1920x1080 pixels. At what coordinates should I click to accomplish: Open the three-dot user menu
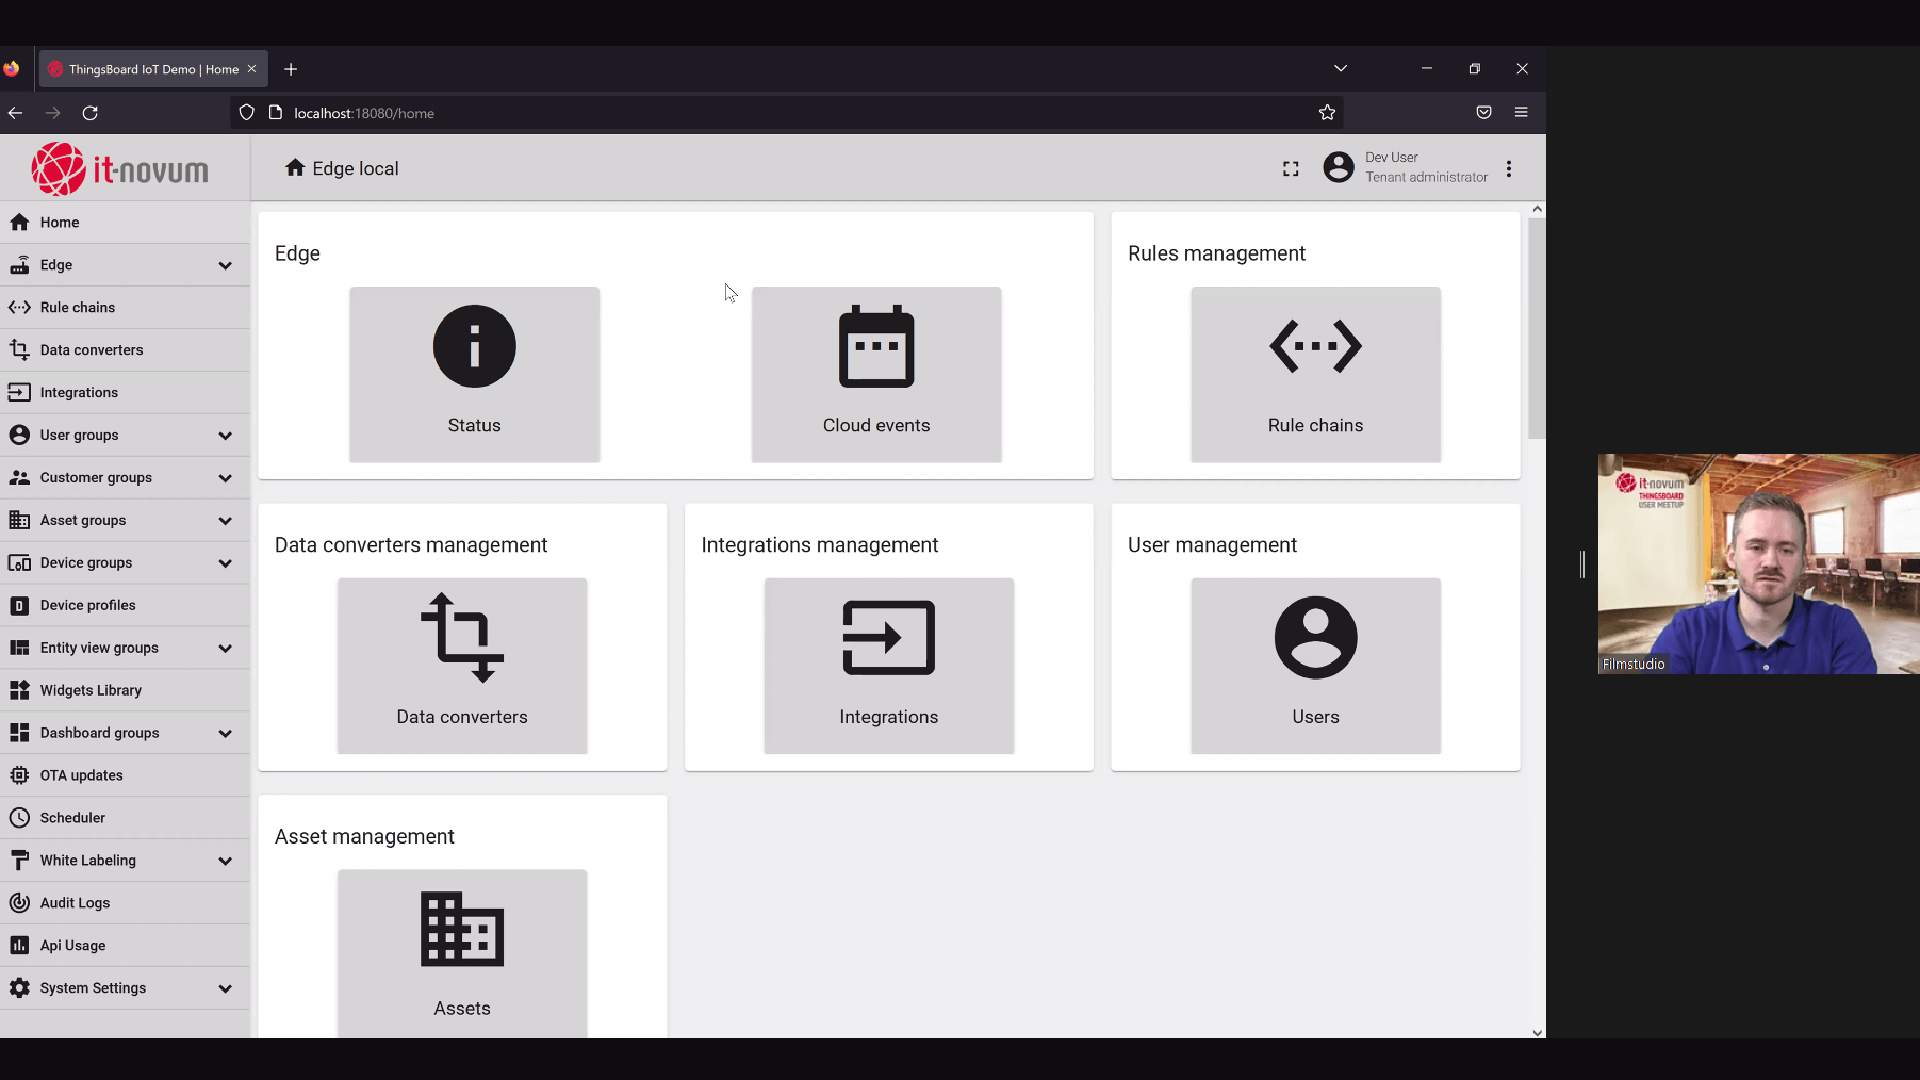click(1509, 169)
